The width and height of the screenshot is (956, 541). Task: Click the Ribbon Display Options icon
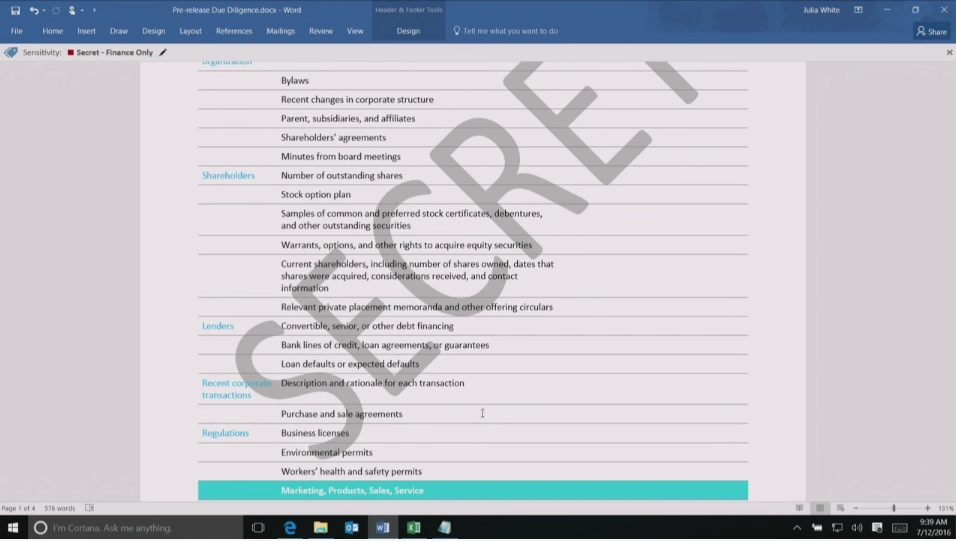pyautogui.click(x=858, y=10)
